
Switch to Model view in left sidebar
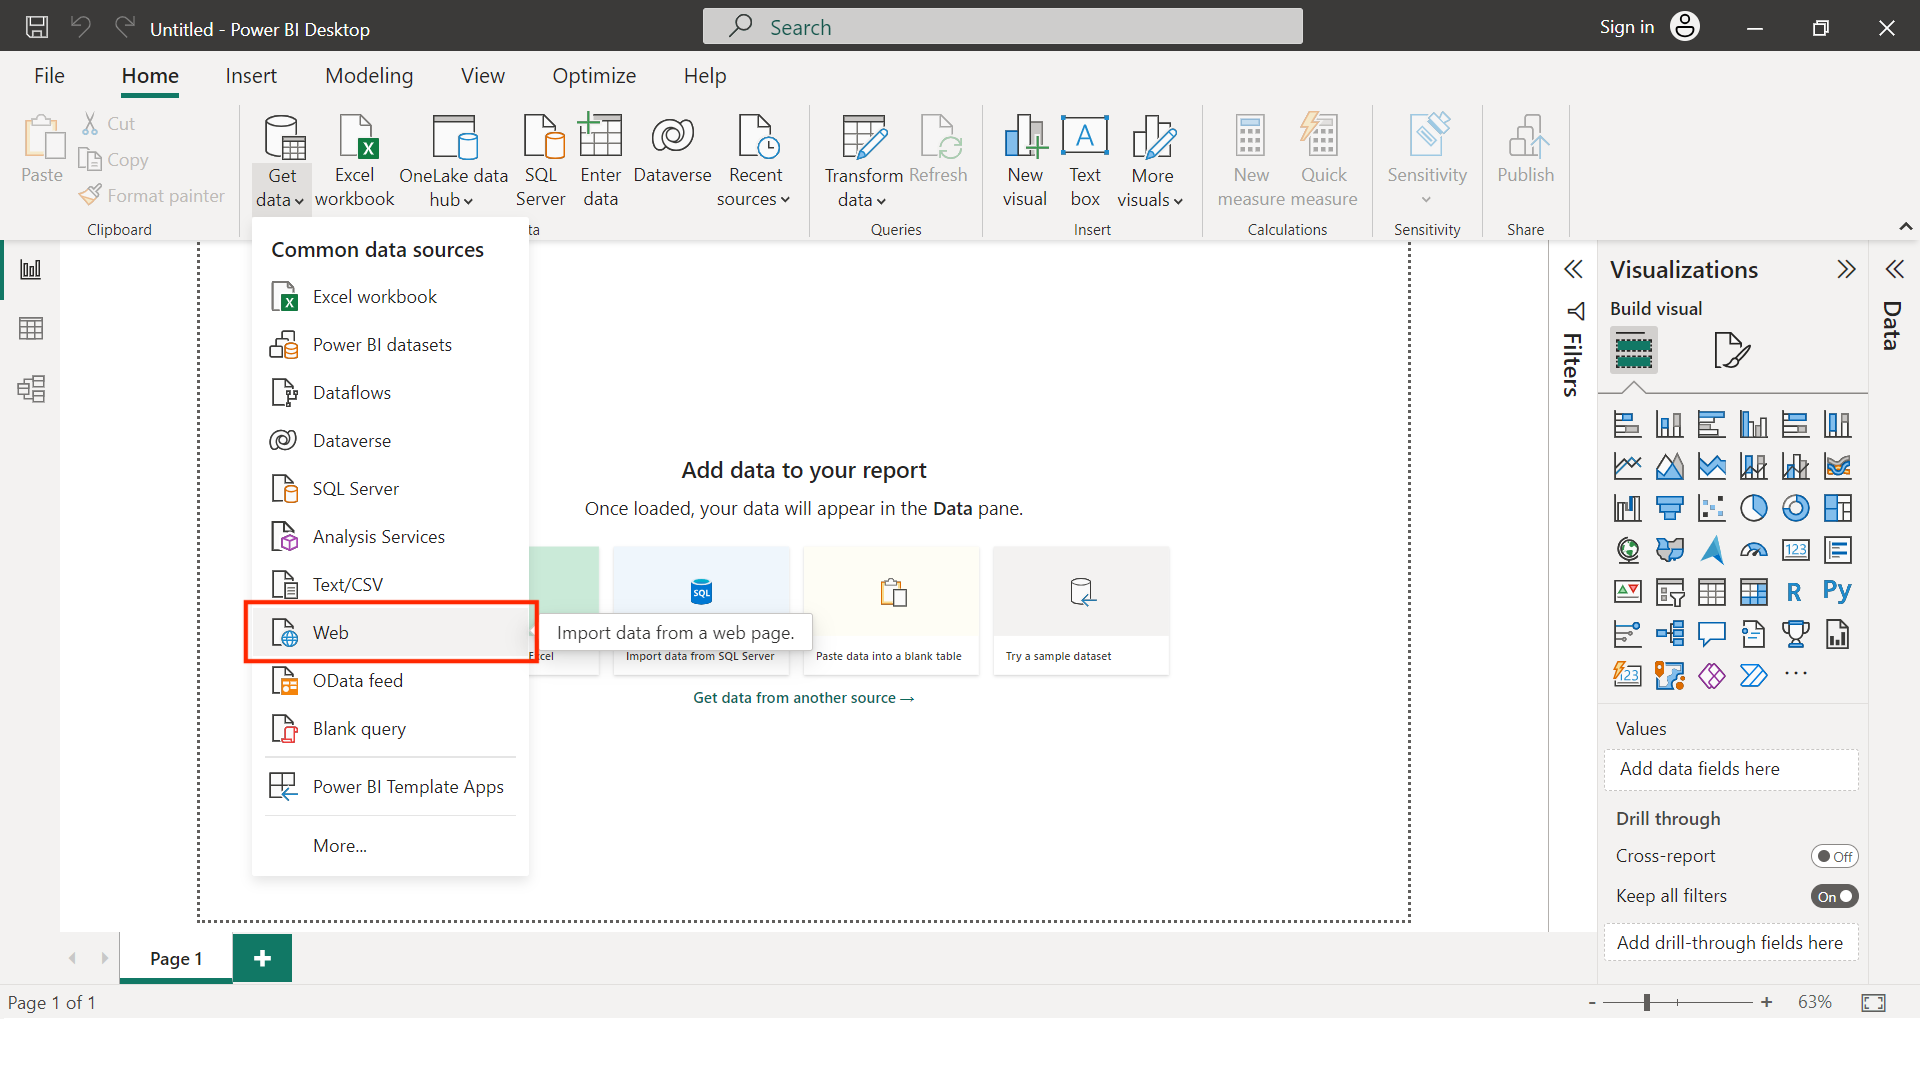click(x=31, y=389)
